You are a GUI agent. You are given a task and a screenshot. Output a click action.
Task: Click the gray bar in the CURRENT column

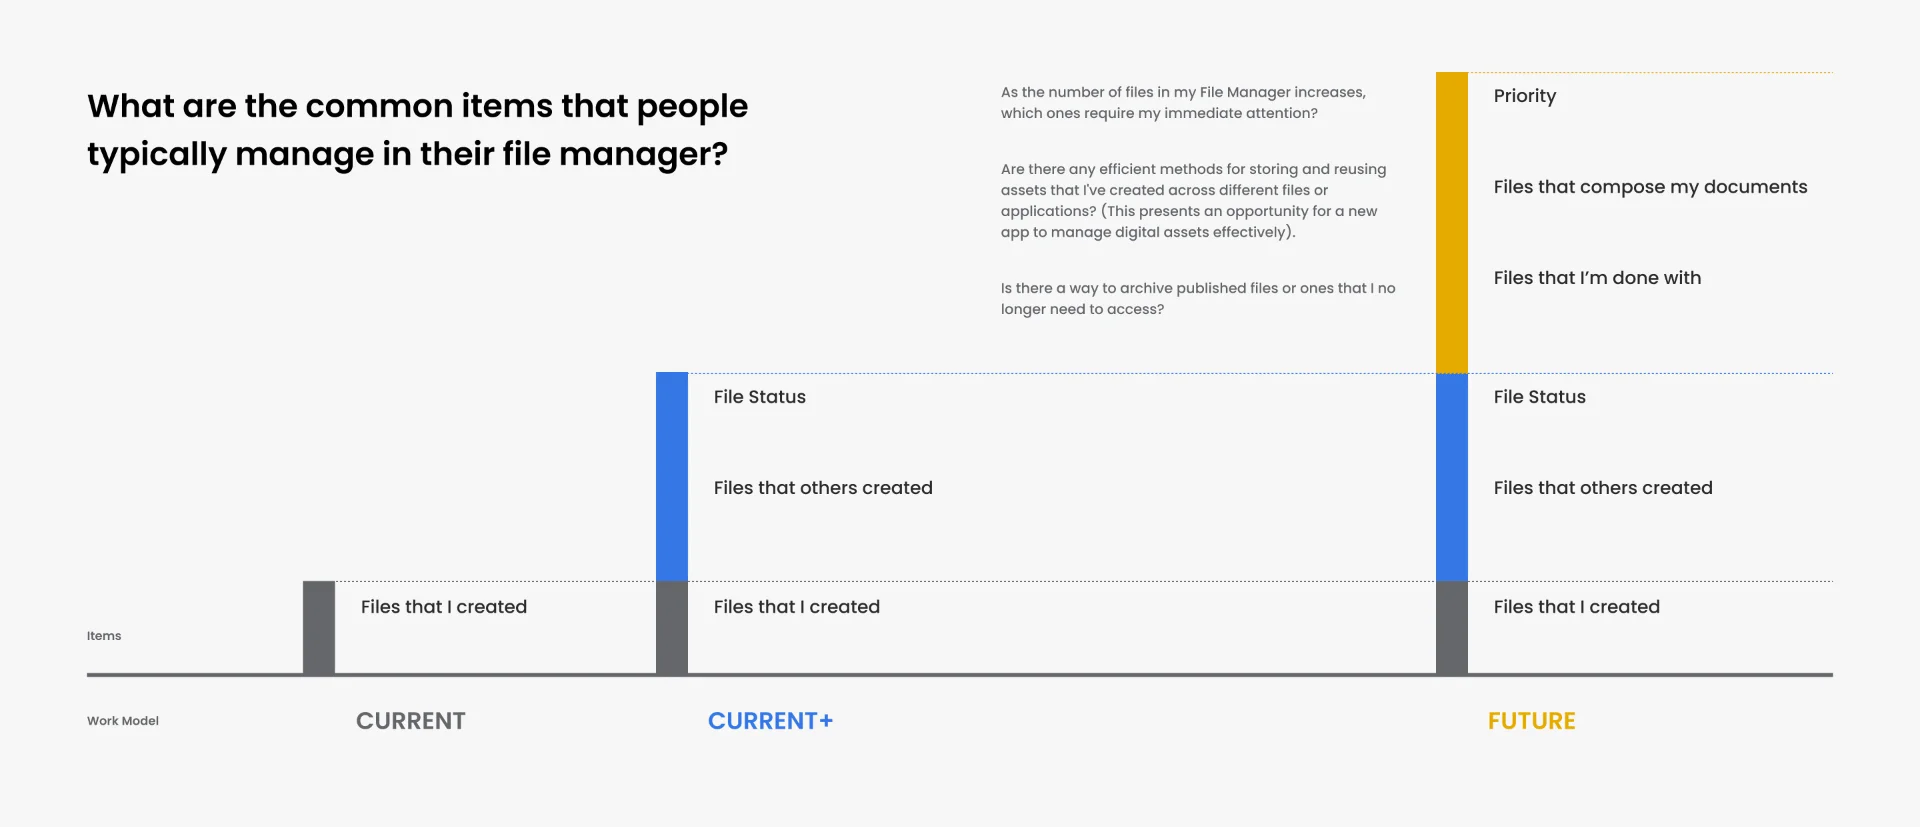pyautogui.click(x=319, y=628)
